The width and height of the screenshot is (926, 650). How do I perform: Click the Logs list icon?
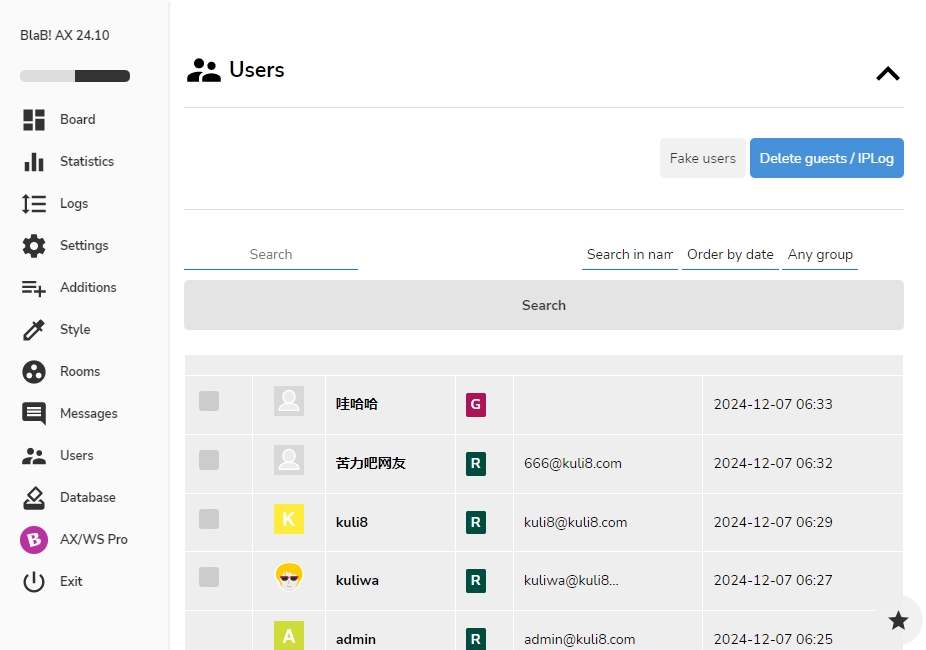[x=34, y=204]
